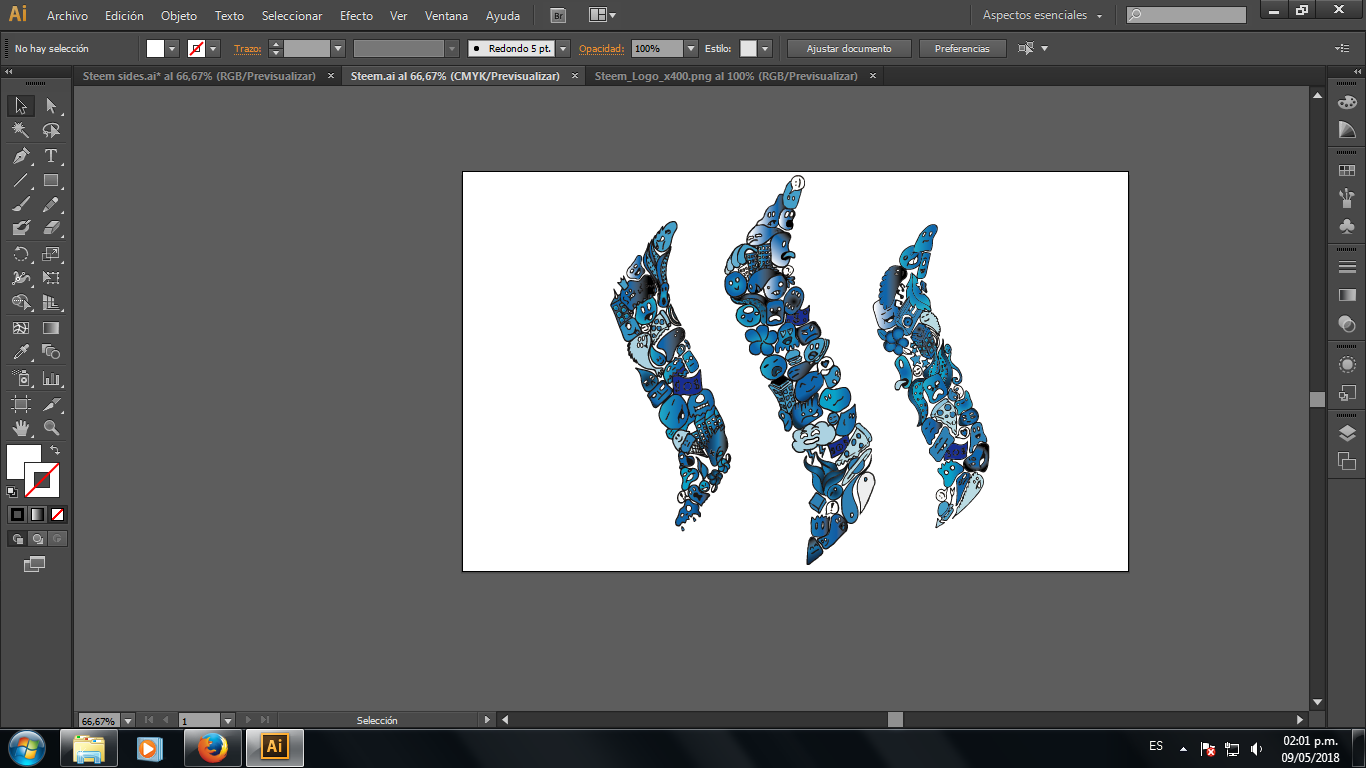Image resolution: width=1366 pixels, height=768 pixels.
Task: Launch Firefox from the taskbar
Action: pos(212,747)
